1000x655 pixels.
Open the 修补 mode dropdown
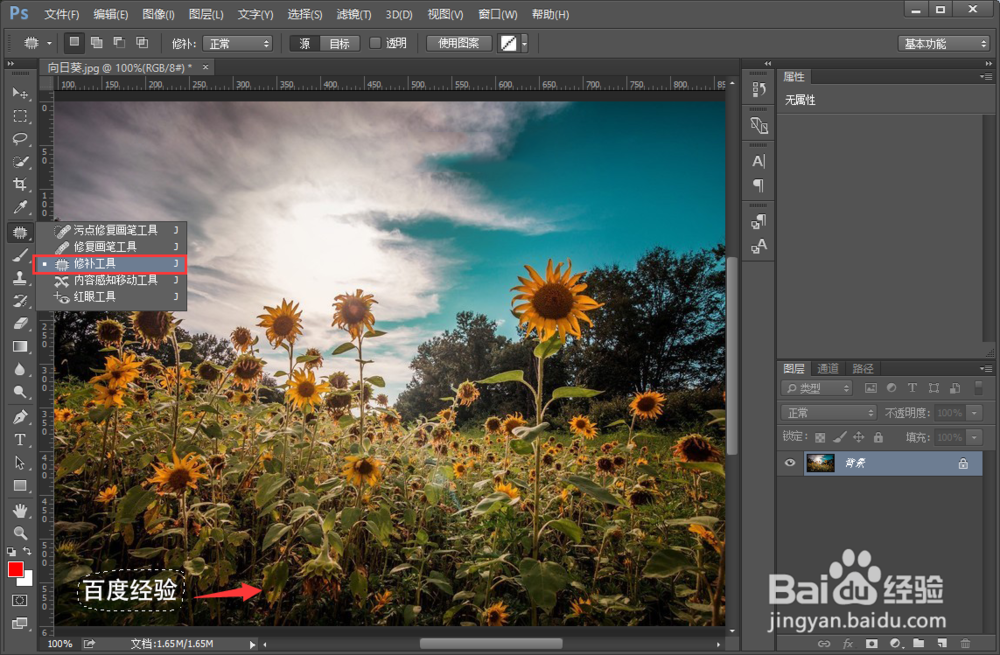click(237, 43)
